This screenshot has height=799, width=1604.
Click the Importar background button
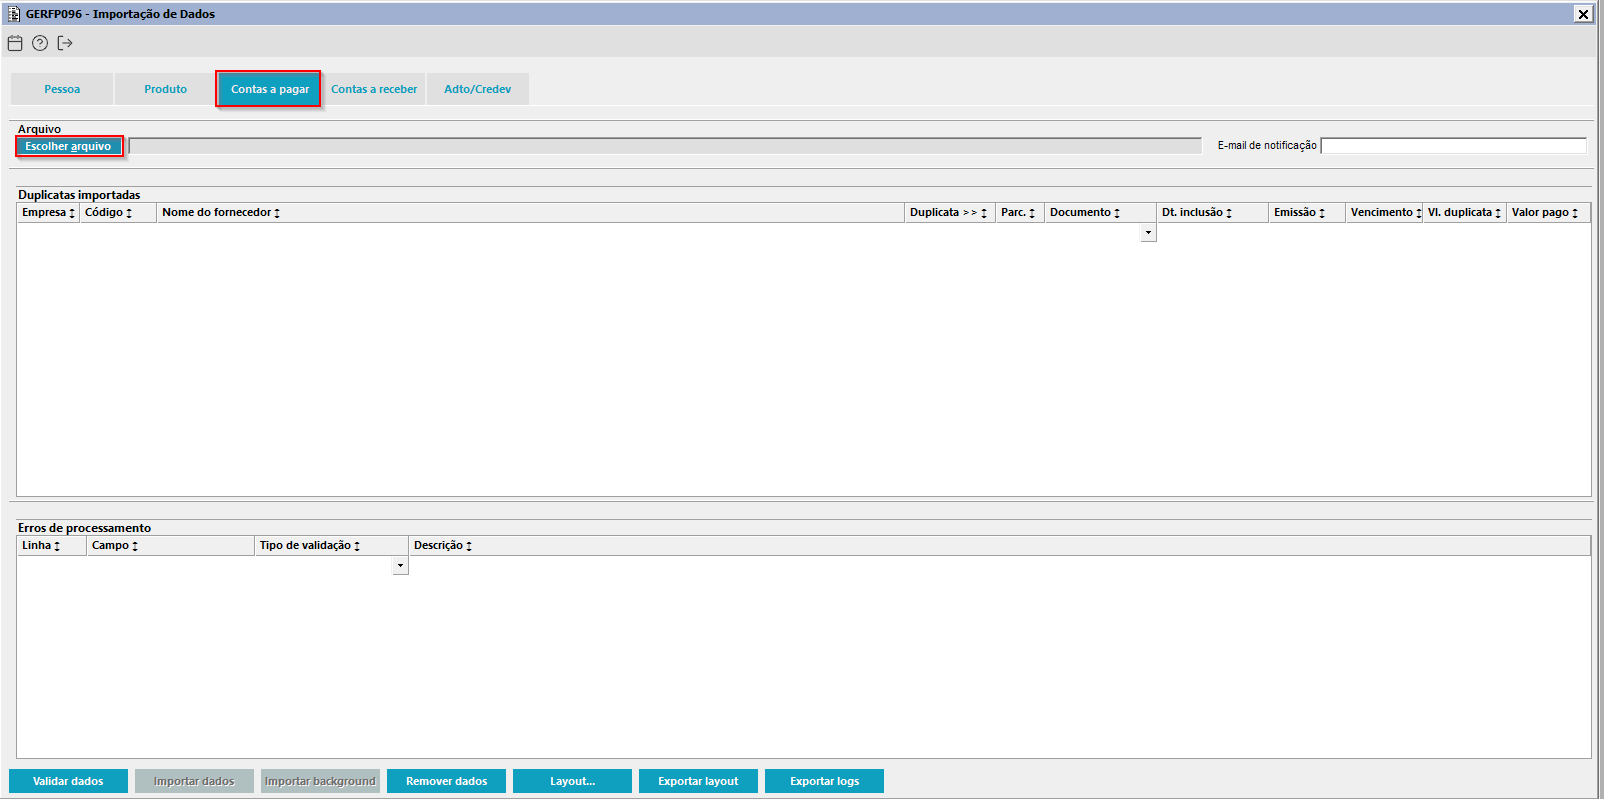(x=320, y=781)
